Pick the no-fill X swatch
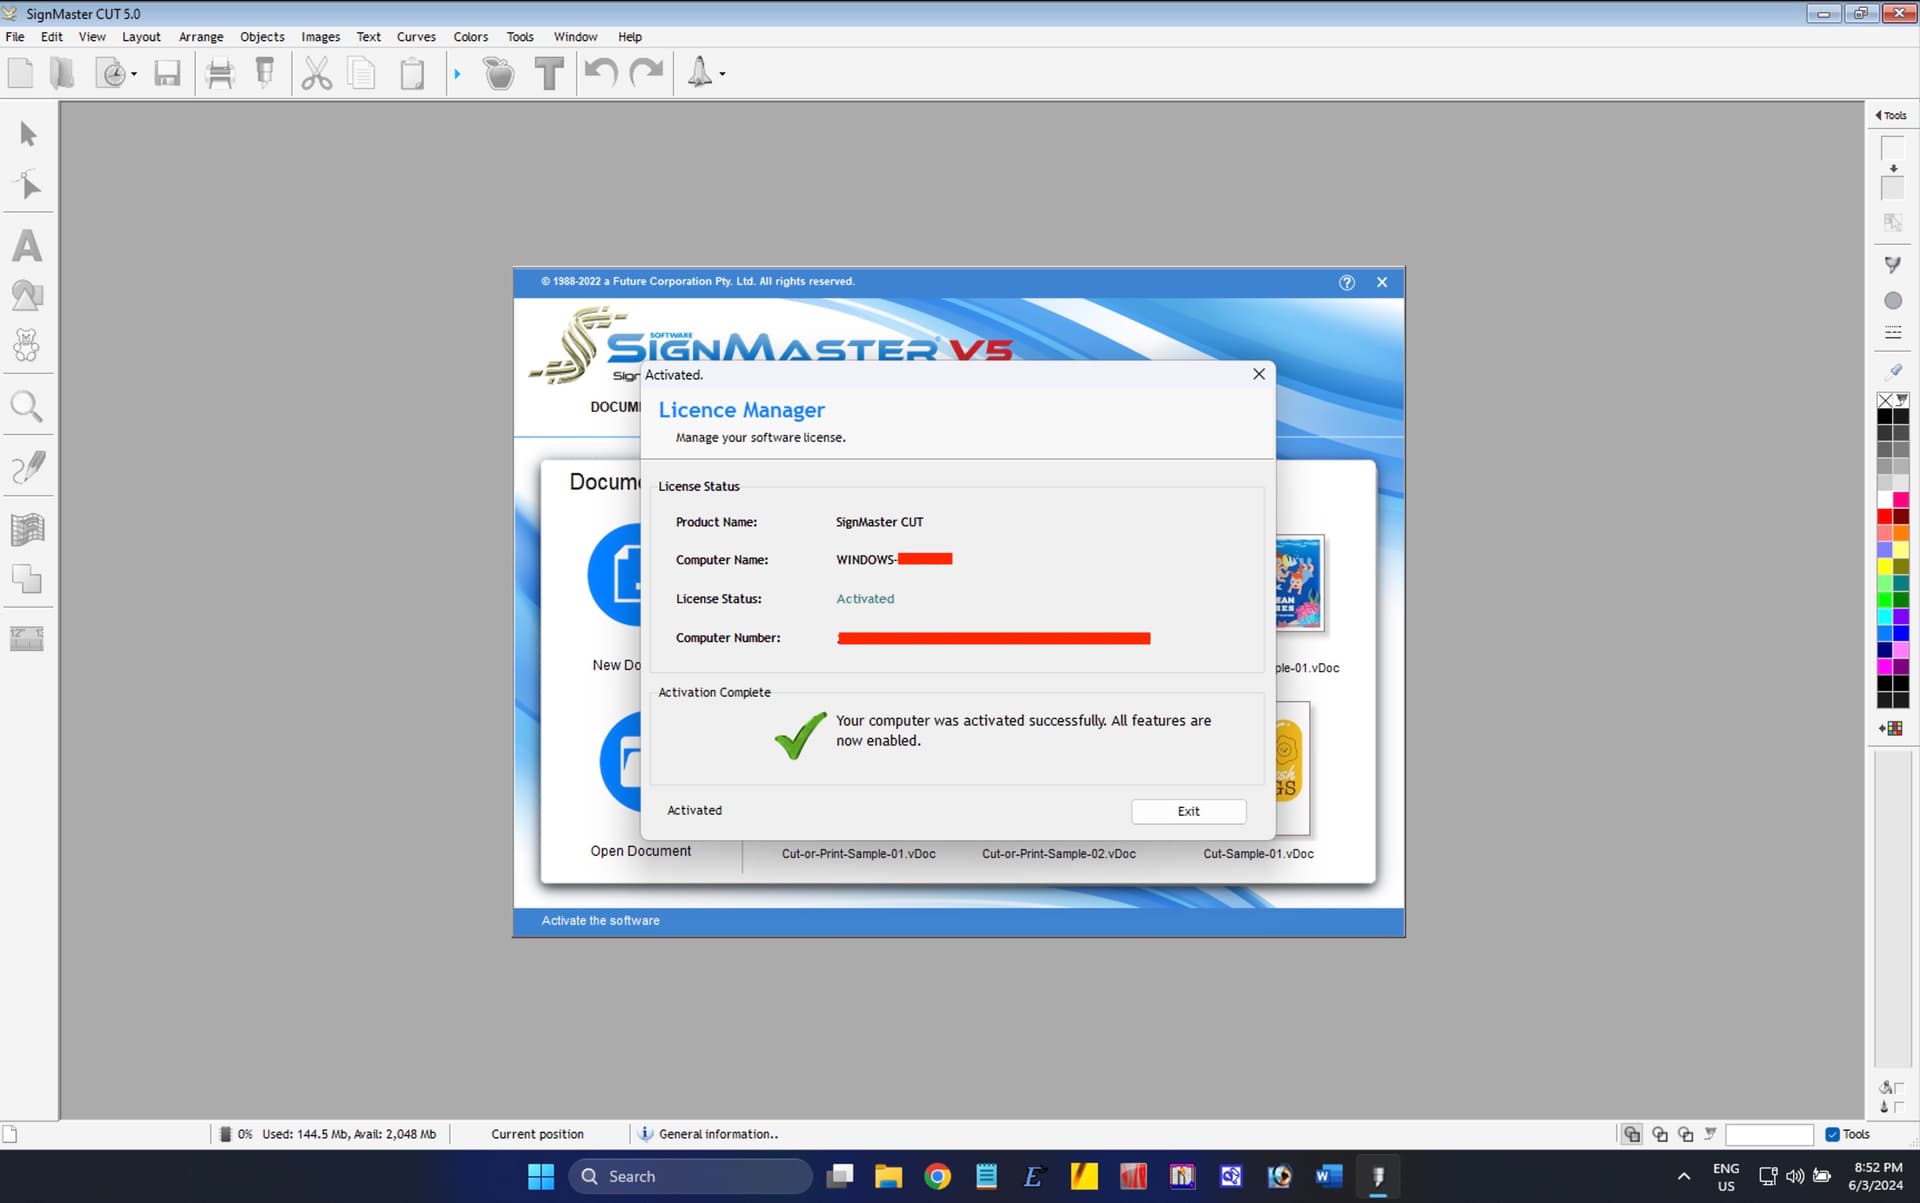 (1885, 400)
